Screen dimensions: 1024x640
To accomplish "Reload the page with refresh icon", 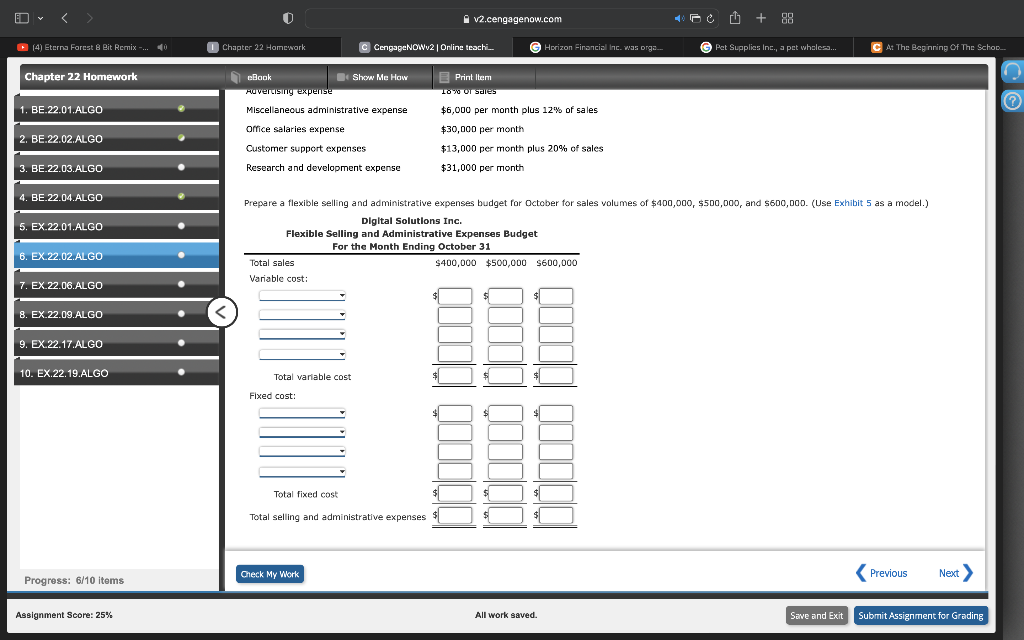I will pyautogui.click(x=711, y=19).
